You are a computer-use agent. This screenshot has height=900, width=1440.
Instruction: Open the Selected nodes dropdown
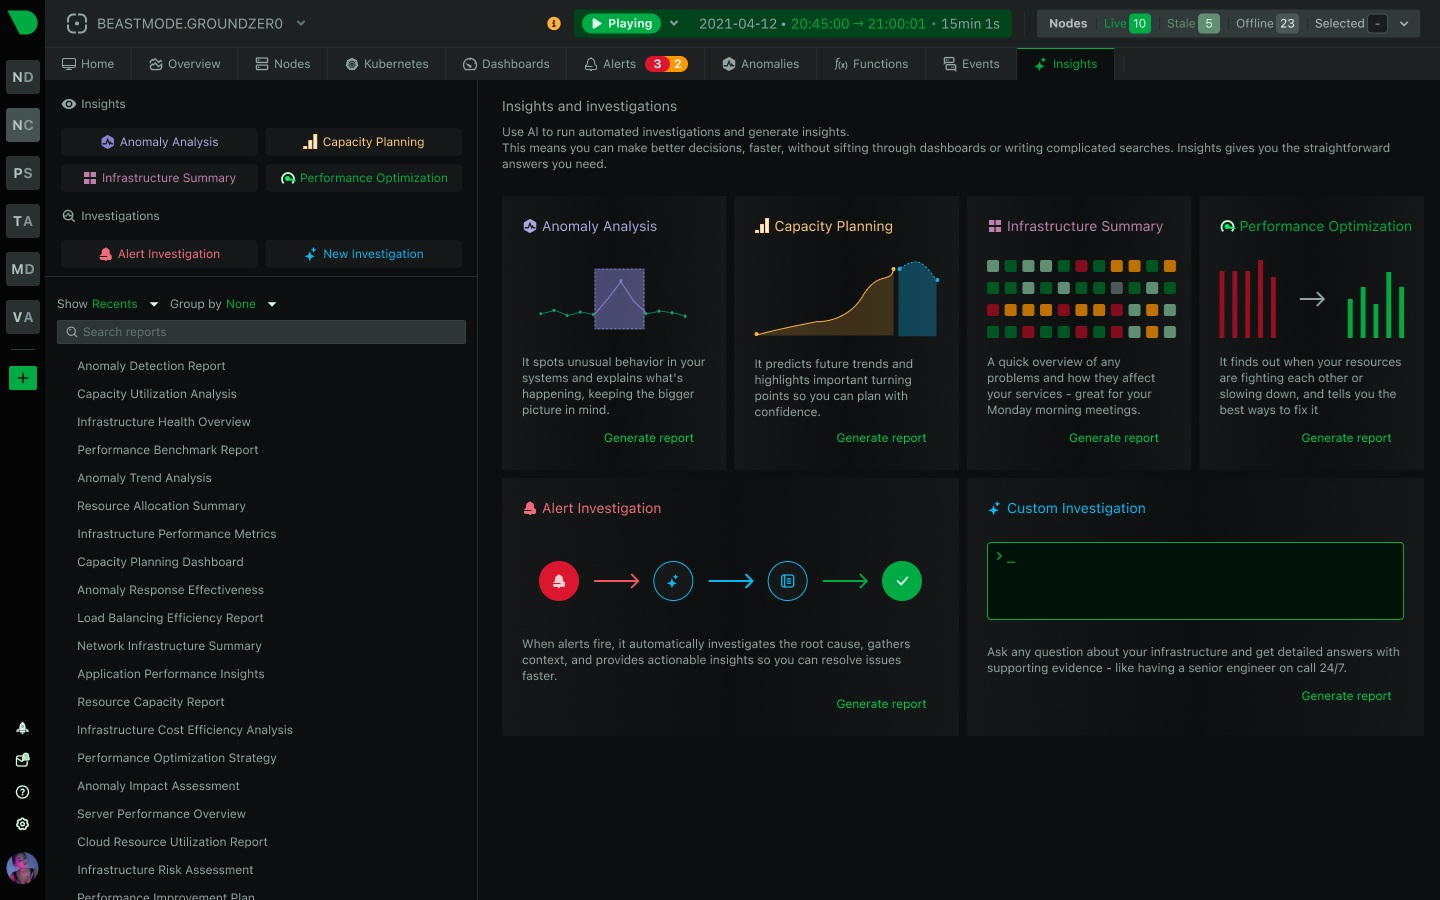click(x=1404, y=23)
